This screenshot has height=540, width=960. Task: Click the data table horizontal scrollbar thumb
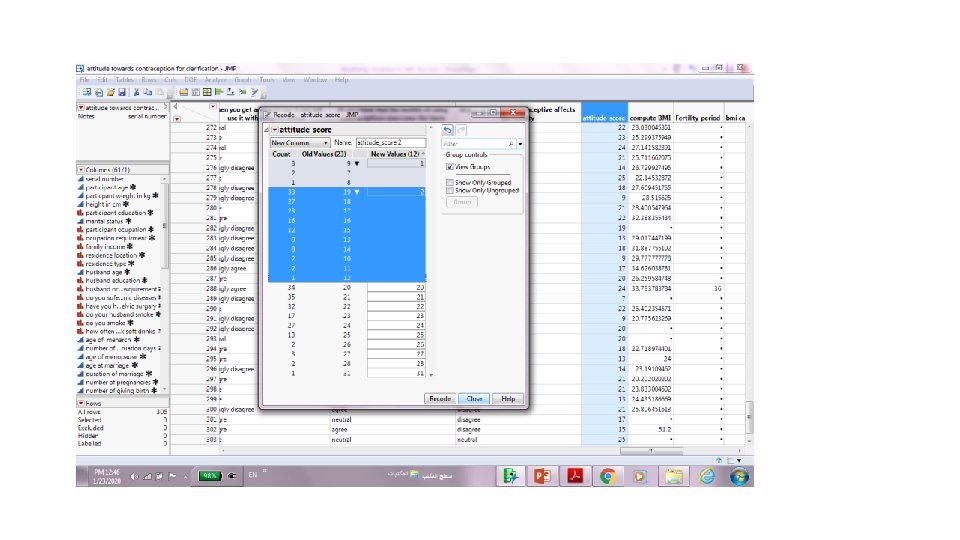click(x=651, y=451)
